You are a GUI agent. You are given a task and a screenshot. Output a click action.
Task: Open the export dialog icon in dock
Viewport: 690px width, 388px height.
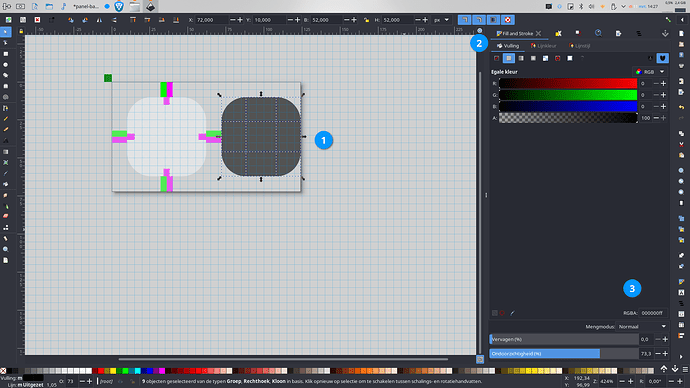[x=618, y=33]
